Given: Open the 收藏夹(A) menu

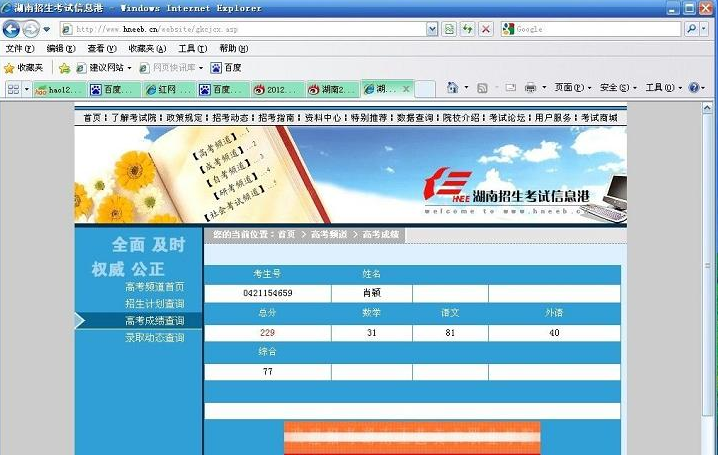Looking at the screenshot, I should point(147,49).
